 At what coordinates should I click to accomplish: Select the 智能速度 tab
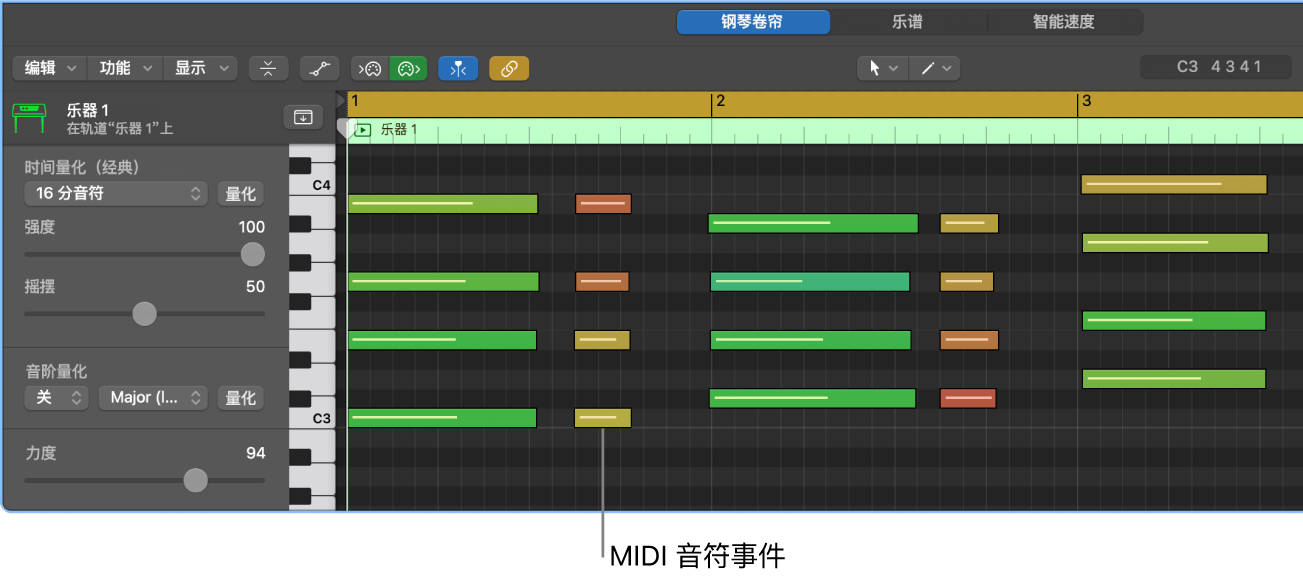pos(1064,22)
